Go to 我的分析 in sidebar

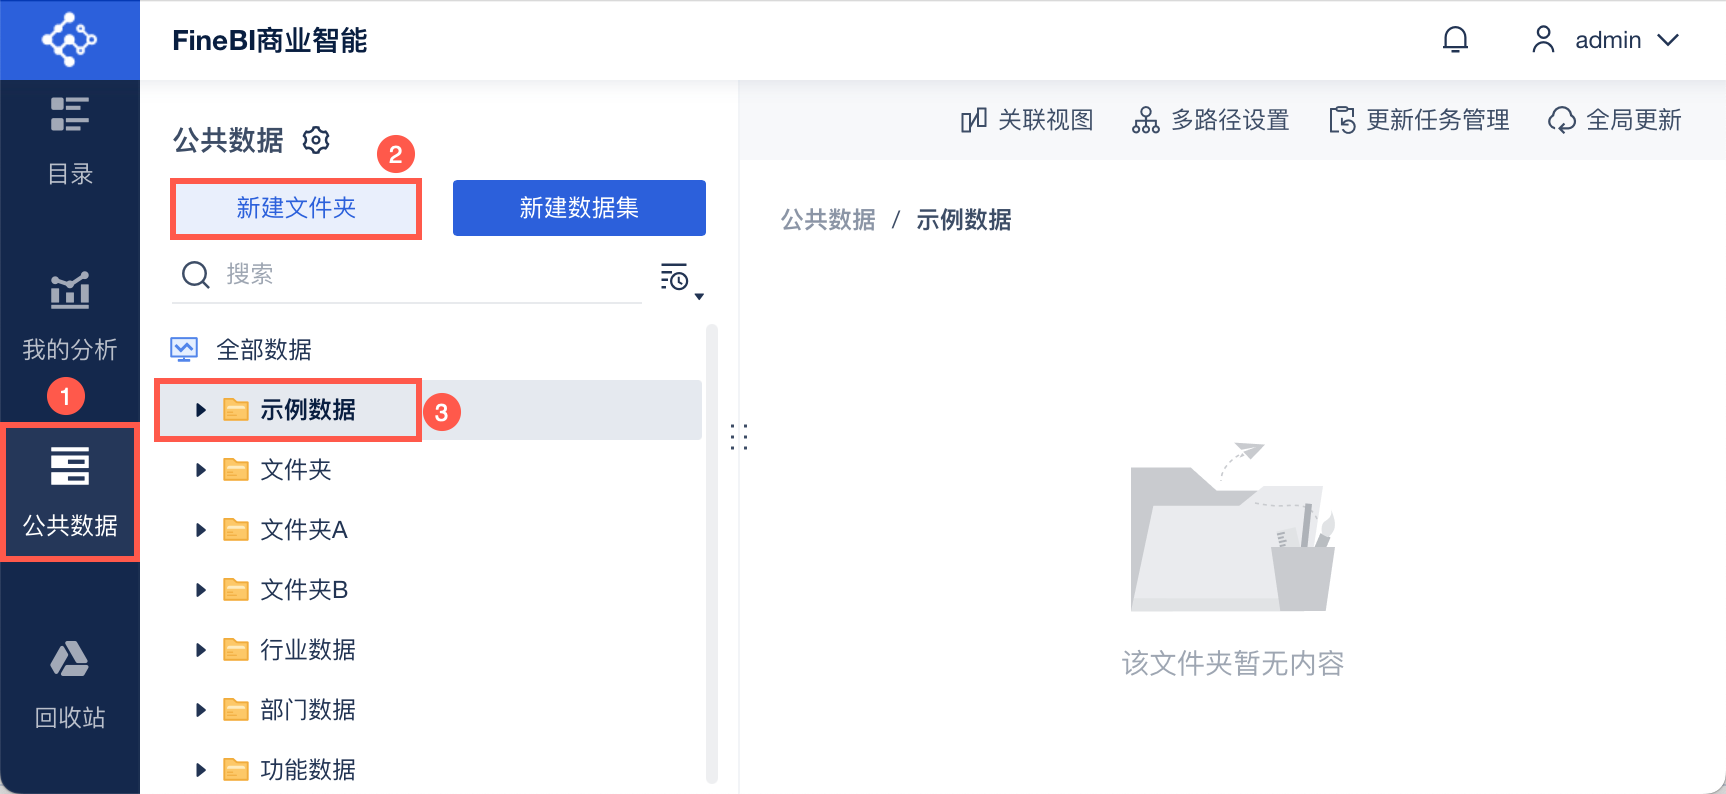pyautogui.click(x=70, y=315)
